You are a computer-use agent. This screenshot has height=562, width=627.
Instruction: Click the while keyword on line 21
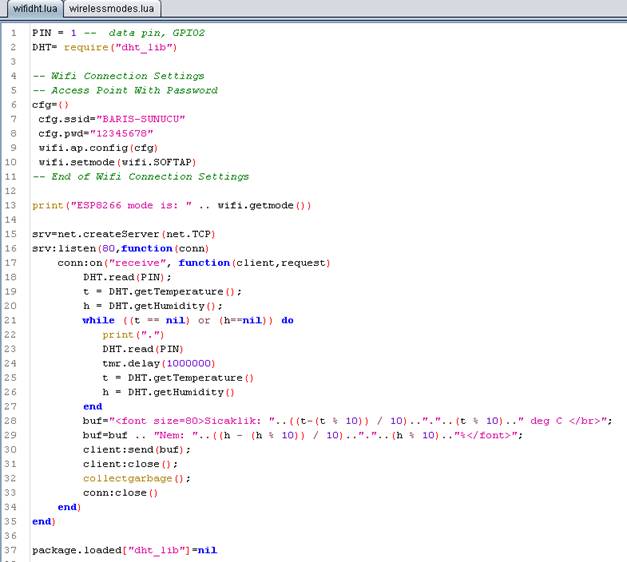[x=99, y=320]
